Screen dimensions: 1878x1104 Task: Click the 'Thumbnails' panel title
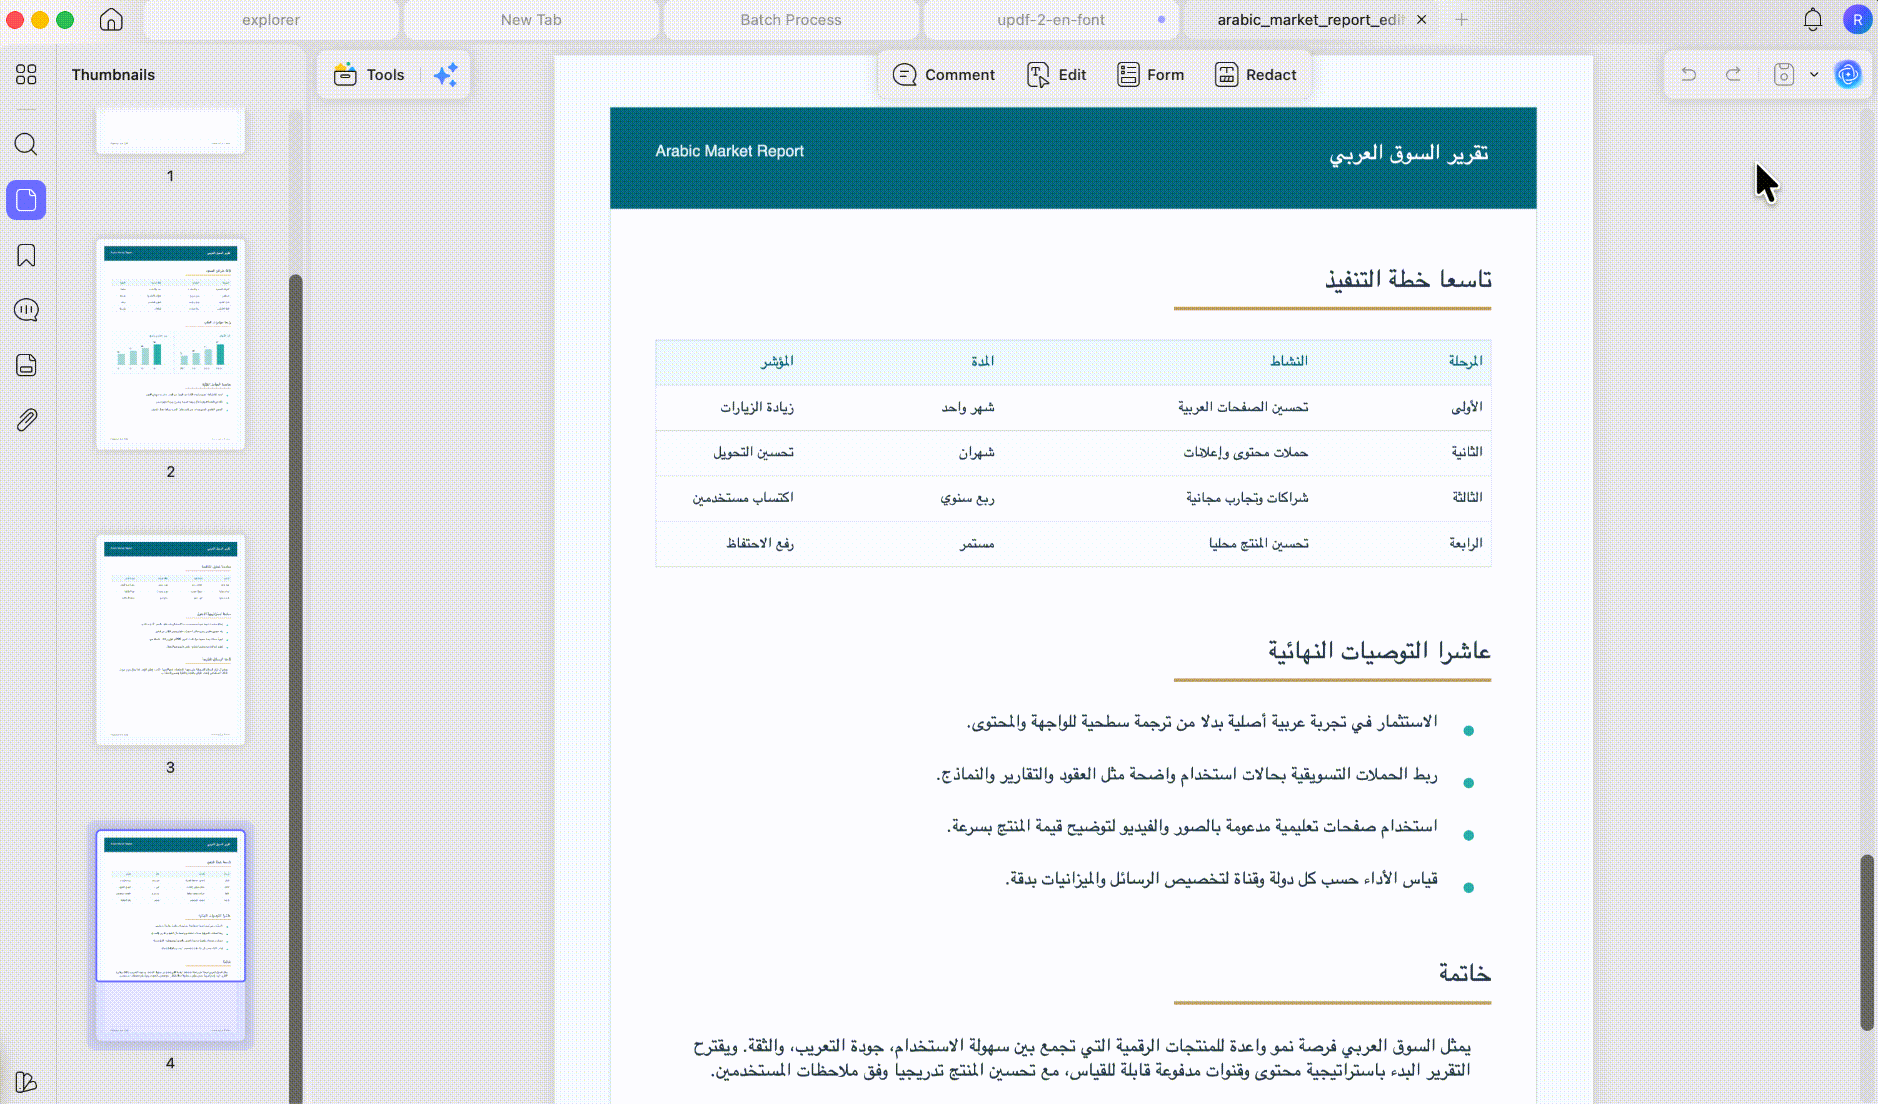click(113, 75)
